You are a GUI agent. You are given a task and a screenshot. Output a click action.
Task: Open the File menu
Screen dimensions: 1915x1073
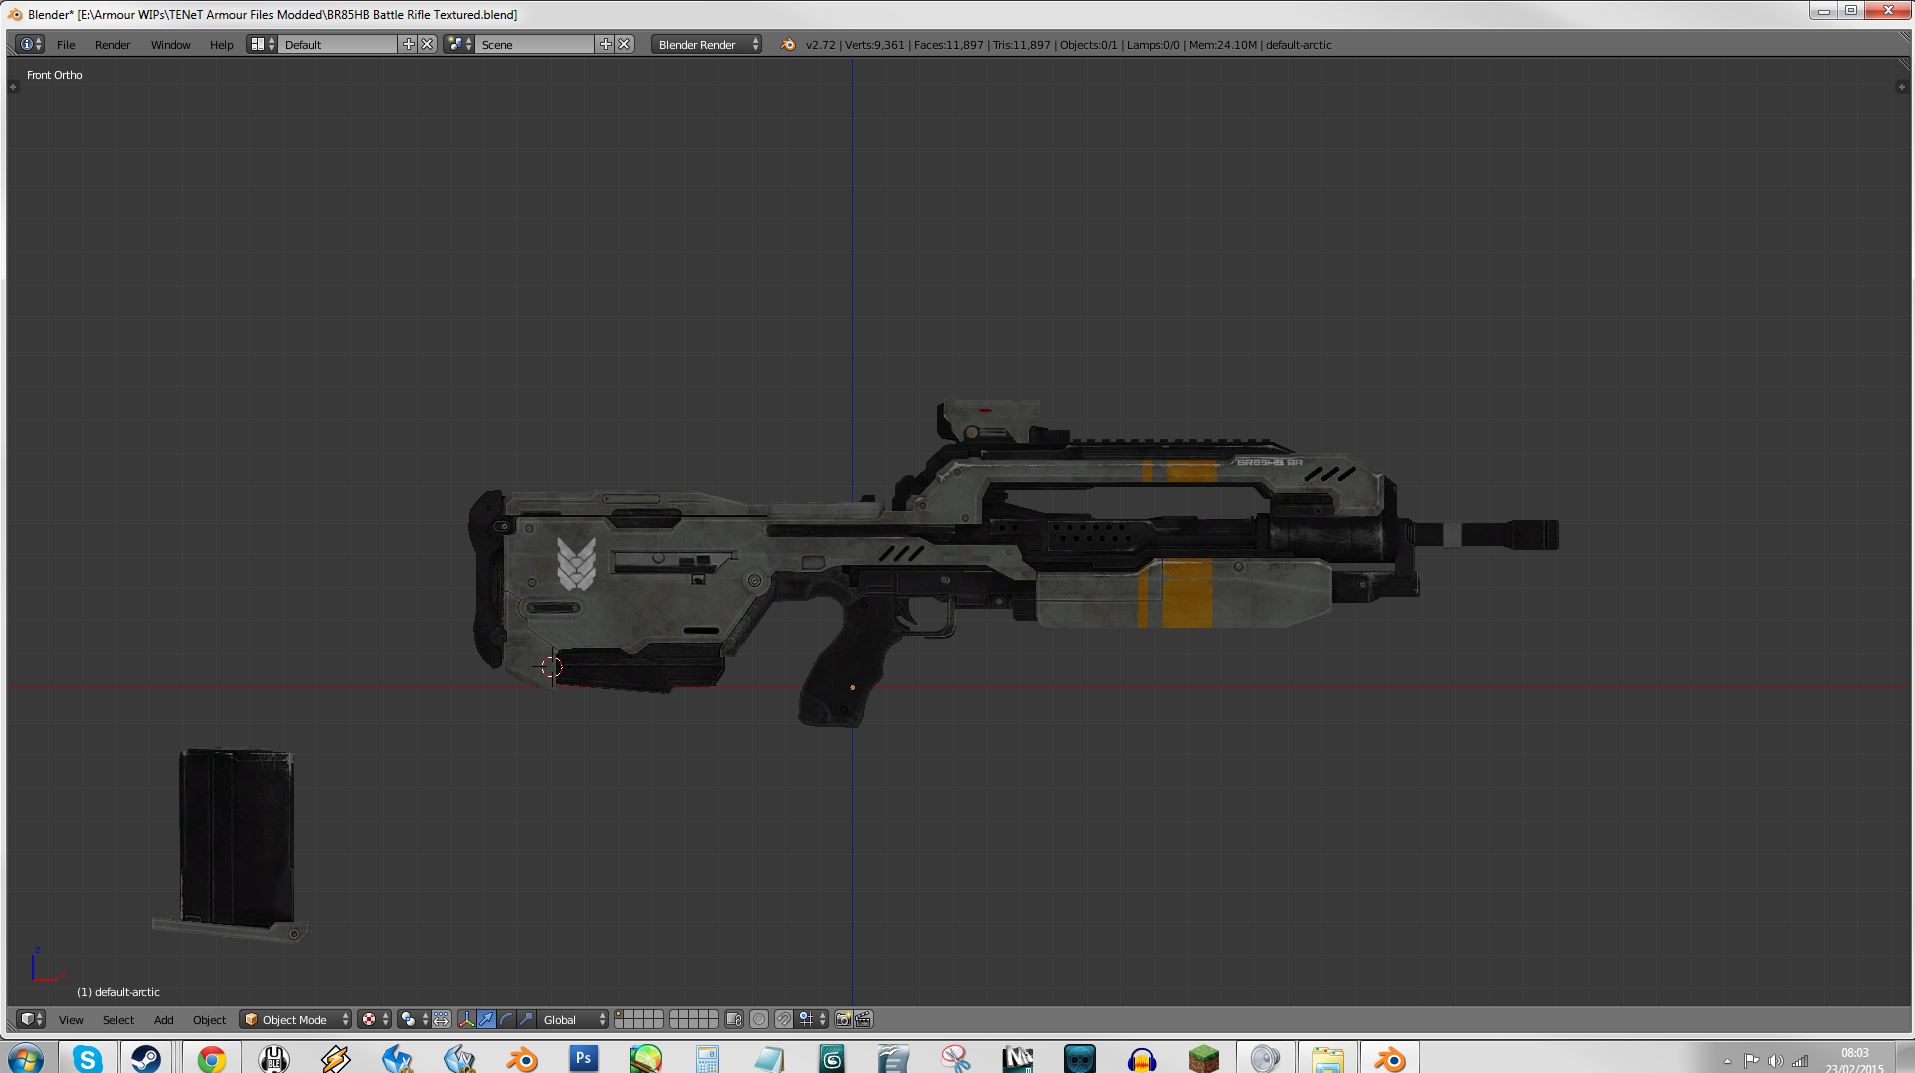click(x=66, y=45)
